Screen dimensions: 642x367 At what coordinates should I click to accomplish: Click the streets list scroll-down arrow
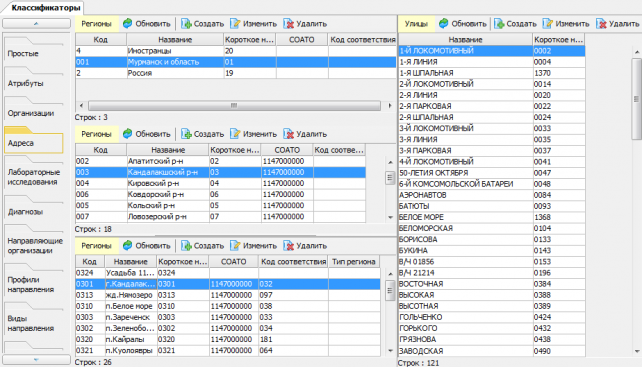tap(637, 351)
